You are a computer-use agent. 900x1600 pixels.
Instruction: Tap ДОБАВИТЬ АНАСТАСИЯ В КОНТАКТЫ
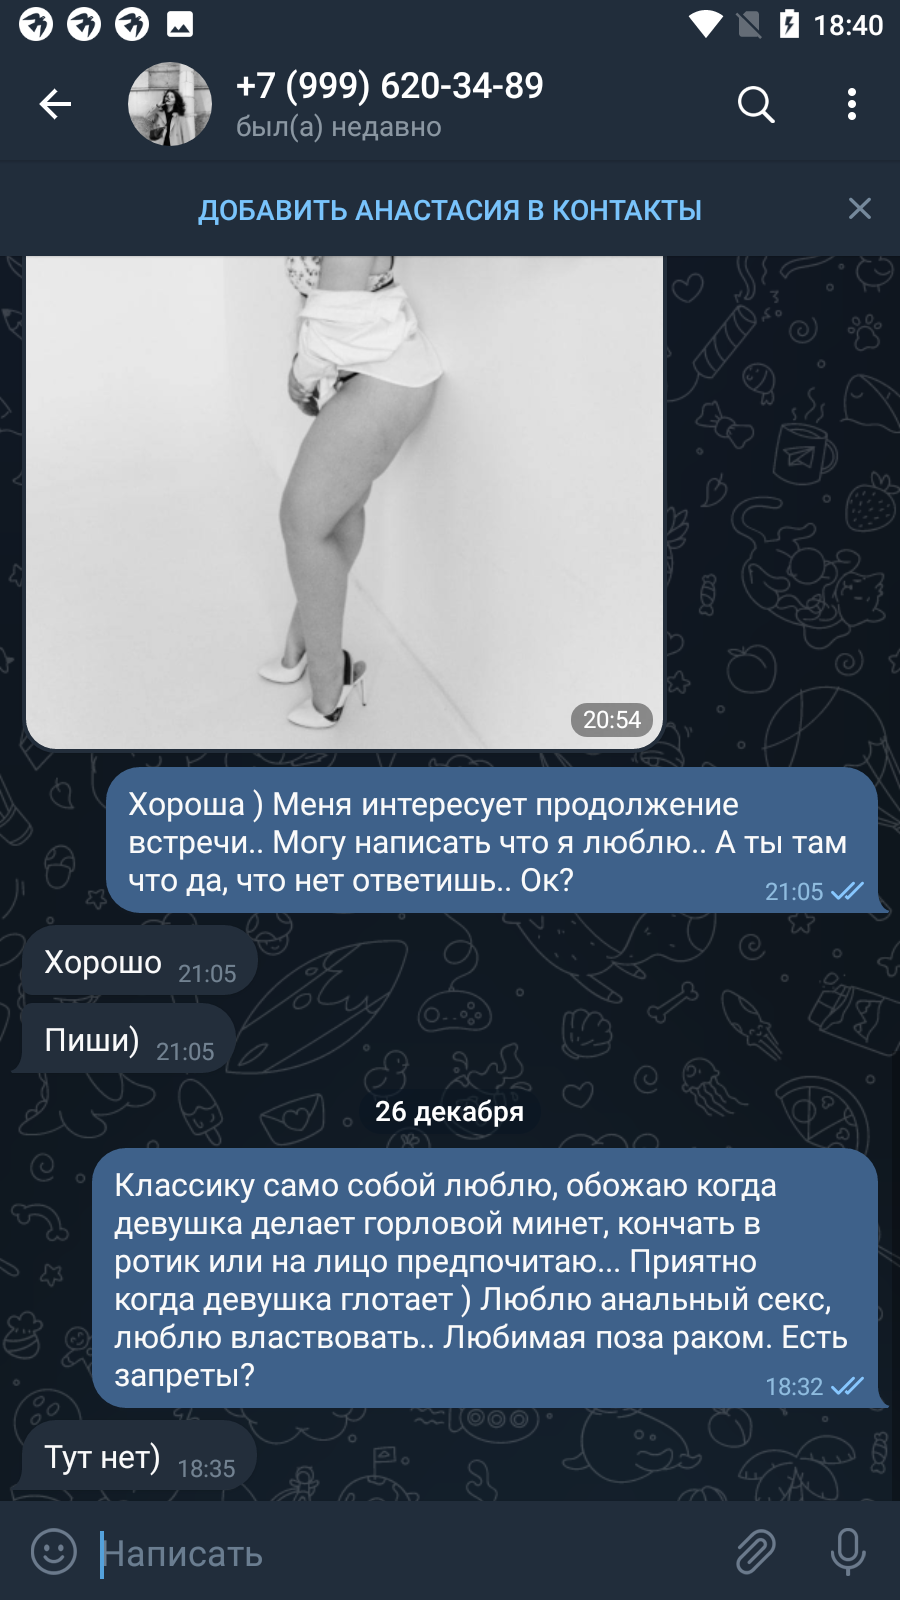450,210
